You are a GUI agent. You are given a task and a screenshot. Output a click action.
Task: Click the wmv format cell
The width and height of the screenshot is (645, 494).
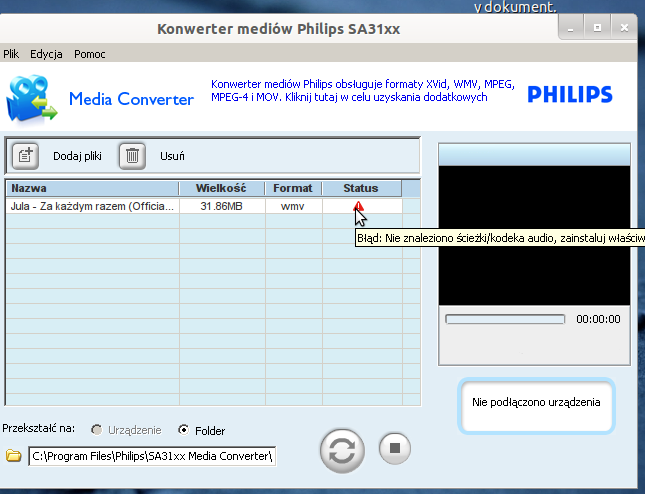pos(293,206)
